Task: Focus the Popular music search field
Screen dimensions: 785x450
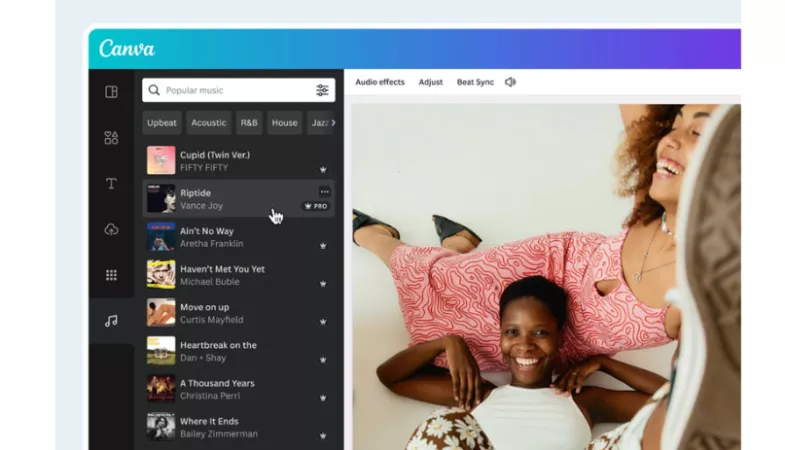Action: coord(239,90)
